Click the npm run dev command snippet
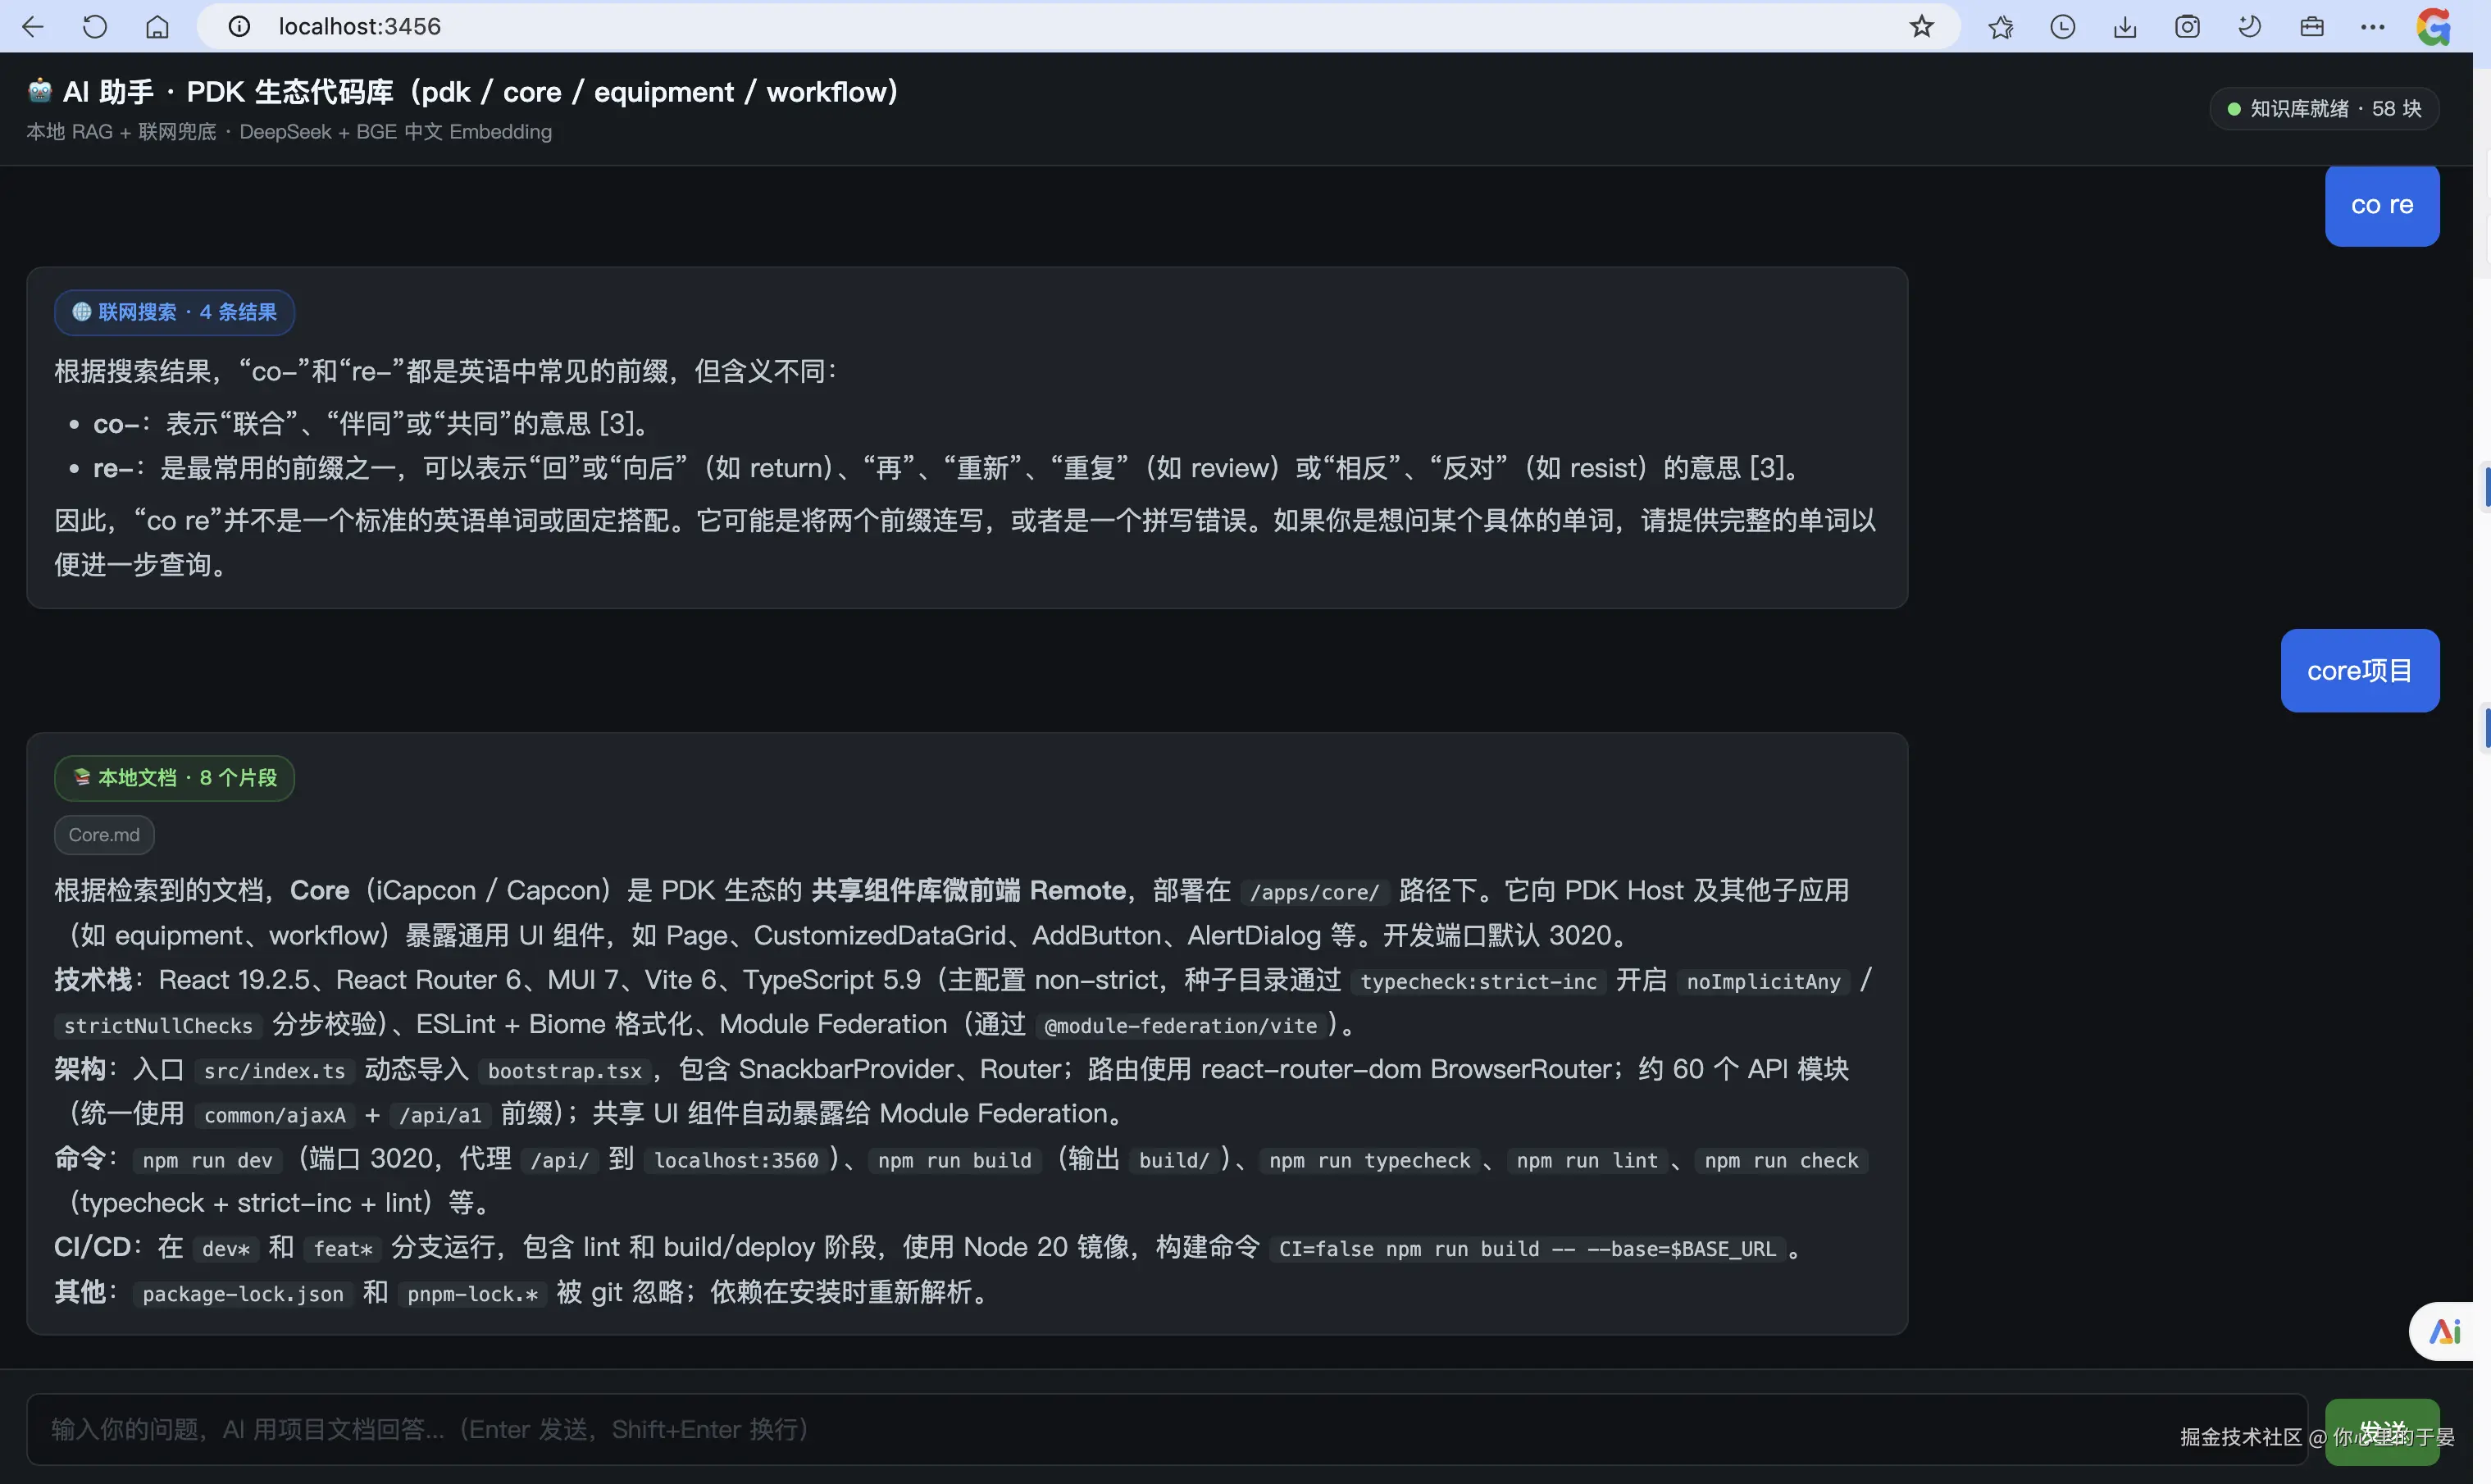This screenshot has height=1484, width=2491. [x=207, y=1160]
